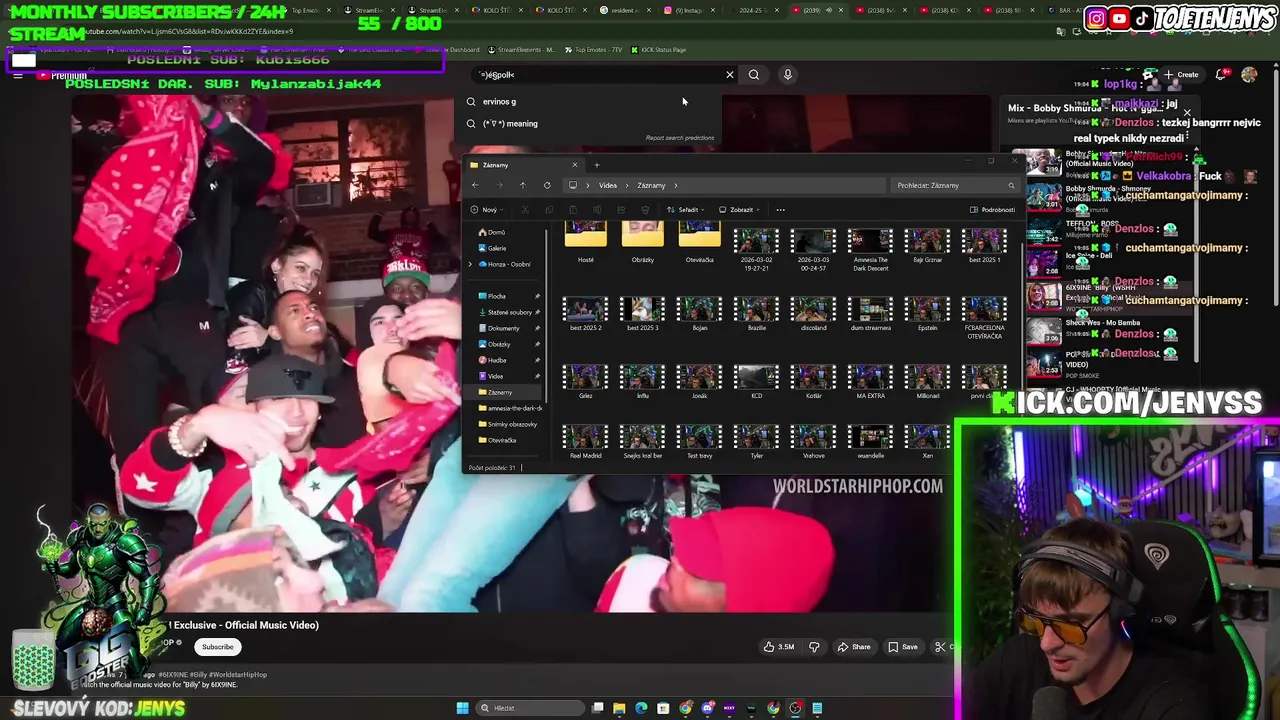The height and width of the screenshot is (720, 1280).
Task: Launch Microsoft Edge from the taskbar
Action: (x=641, y=708)
